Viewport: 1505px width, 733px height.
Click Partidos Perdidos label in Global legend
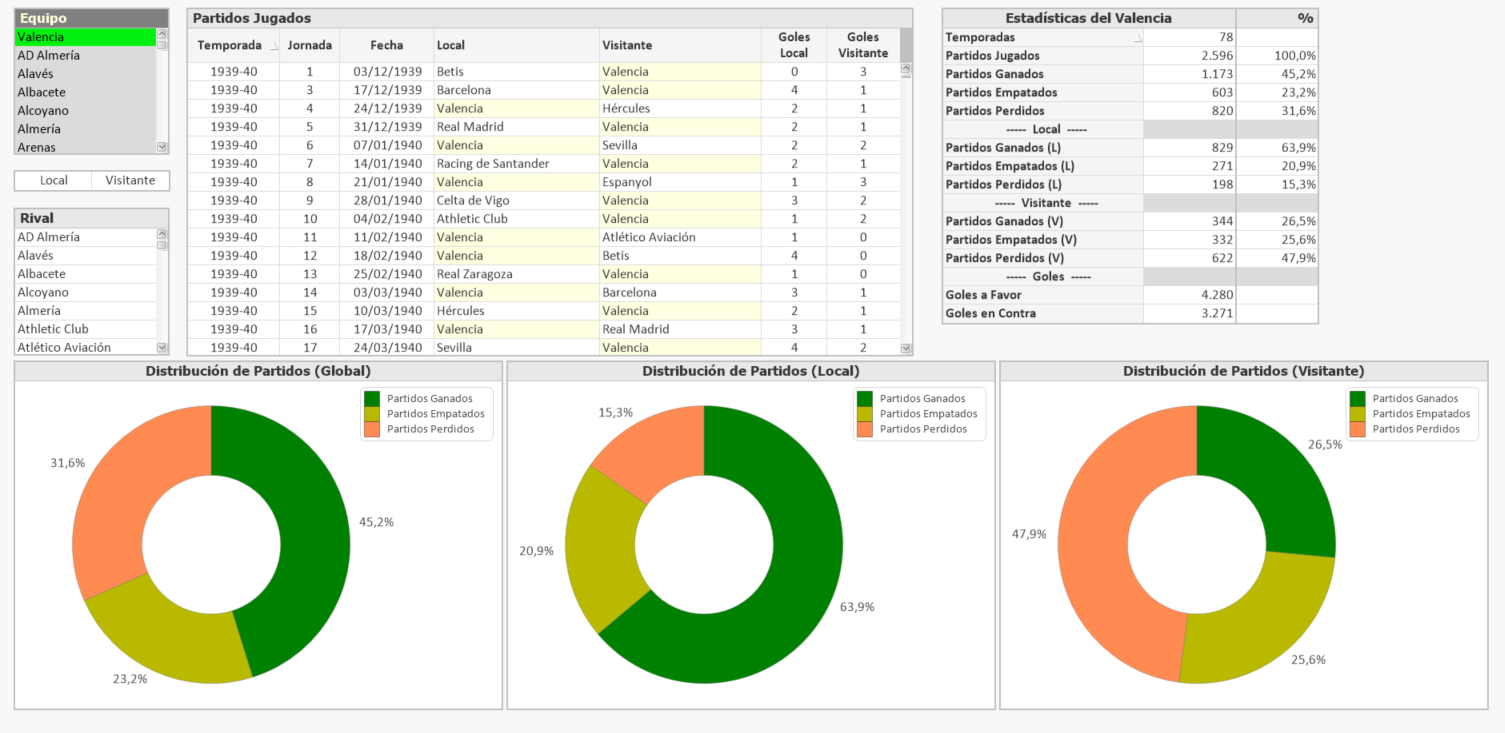pyautogui.click(x=430, y=429)
